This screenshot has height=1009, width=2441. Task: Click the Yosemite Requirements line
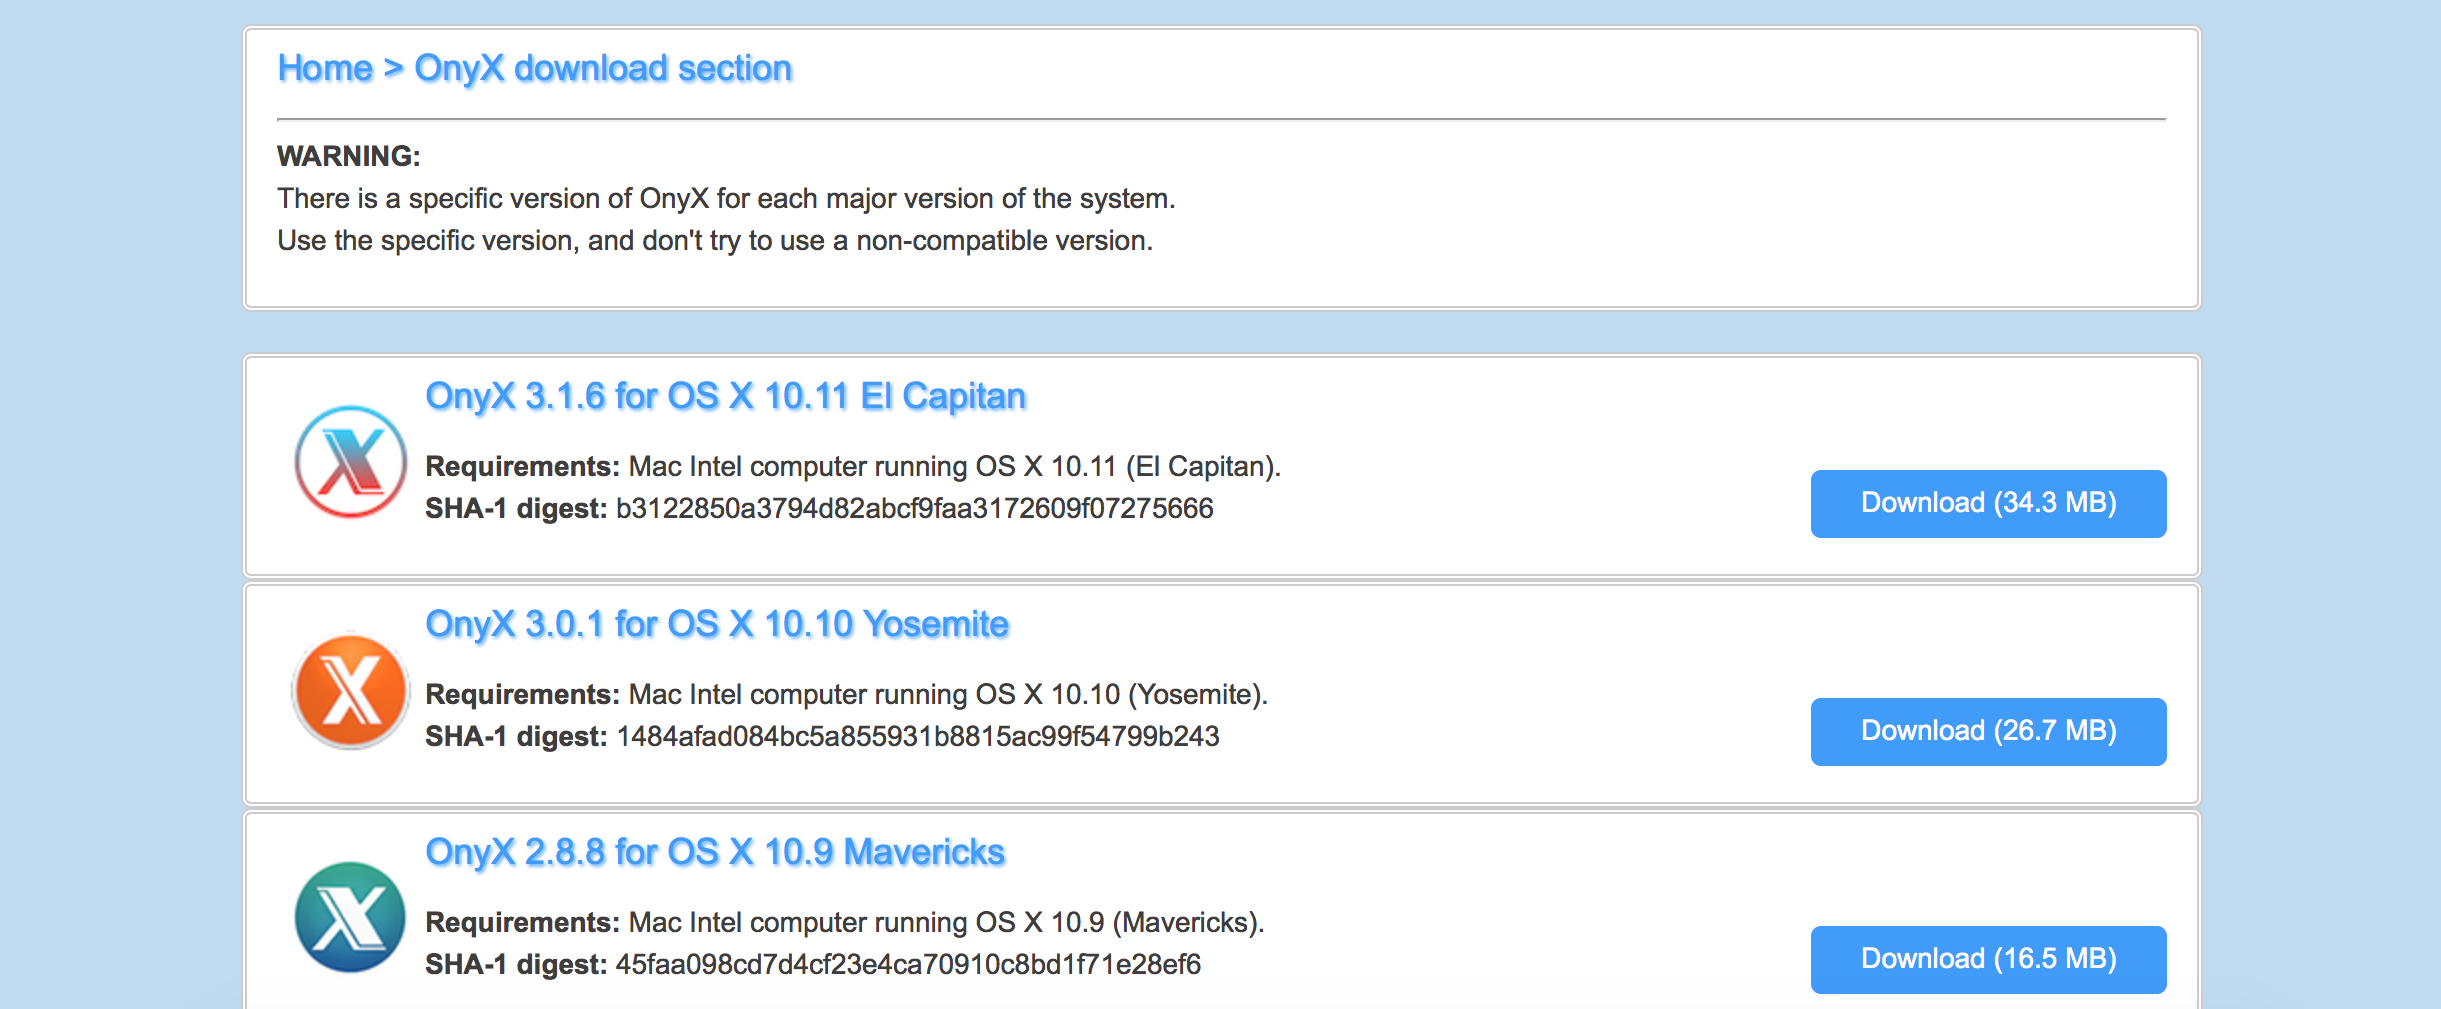pyautogui.click(x=846, y=694)
